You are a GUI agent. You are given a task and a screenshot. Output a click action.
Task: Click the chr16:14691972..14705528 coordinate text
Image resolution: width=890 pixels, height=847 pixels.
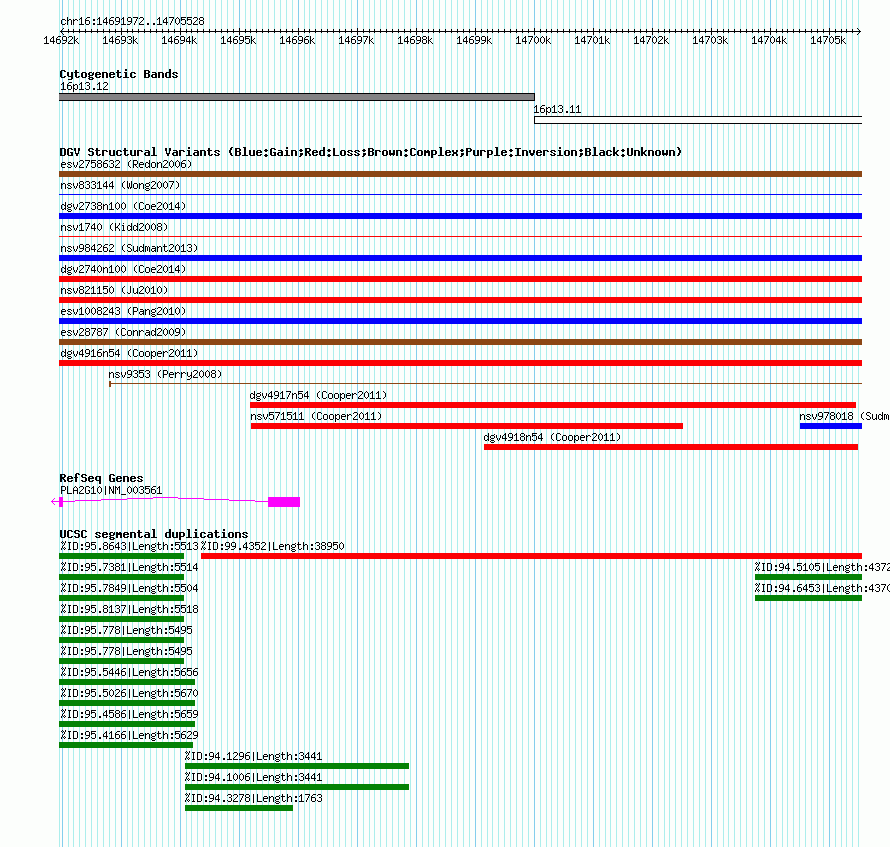[x=132, y=21]
